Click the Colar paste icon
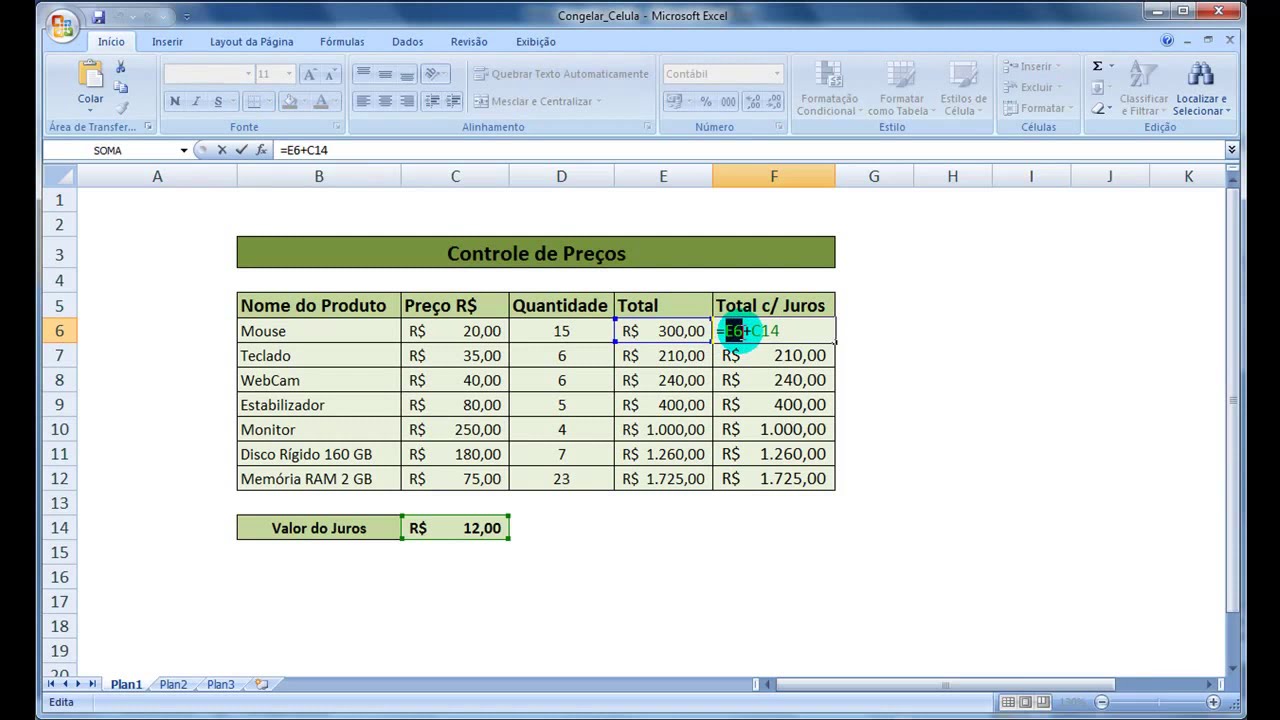 90,74
